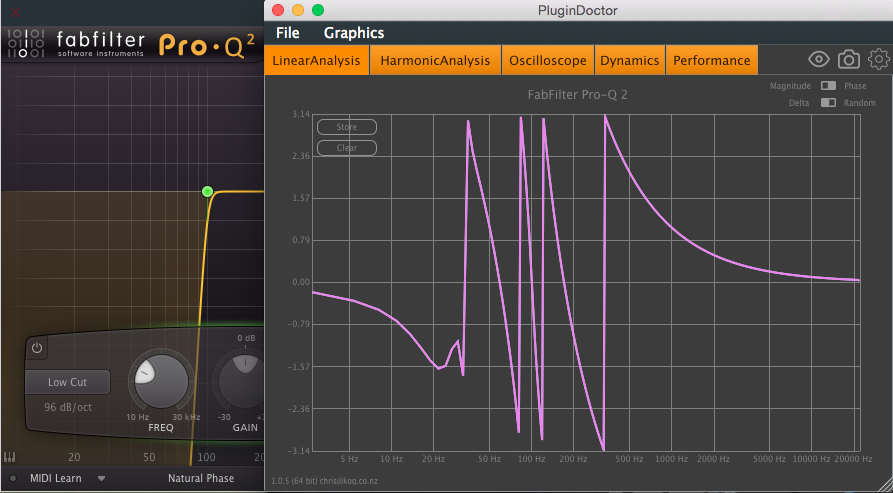
Task: Open the Dynamics tab
Action: tap(629, 60)
